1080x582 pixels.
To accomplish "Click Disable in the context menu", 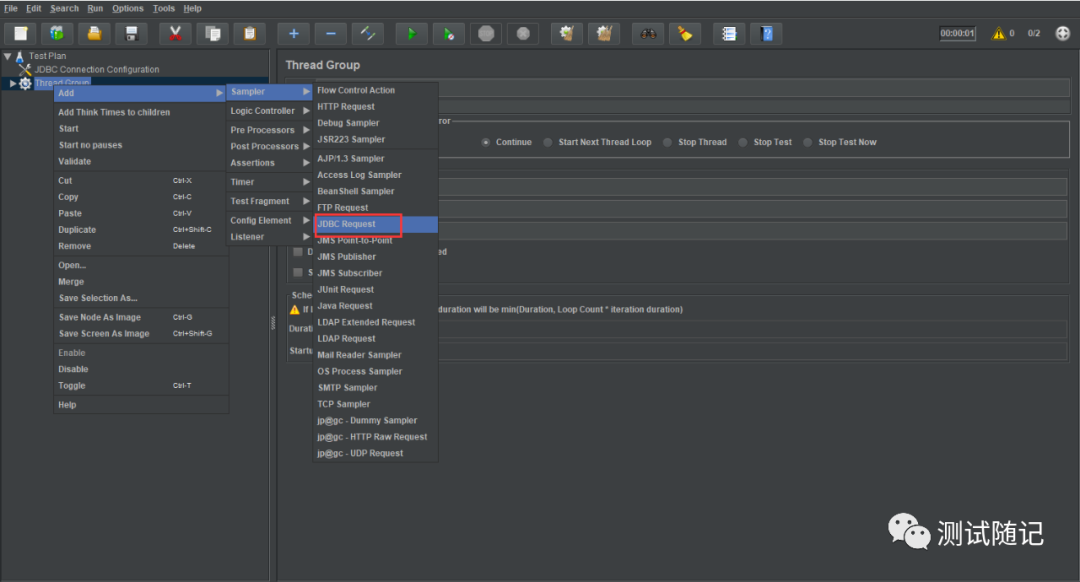I will (x=141, y=369).
